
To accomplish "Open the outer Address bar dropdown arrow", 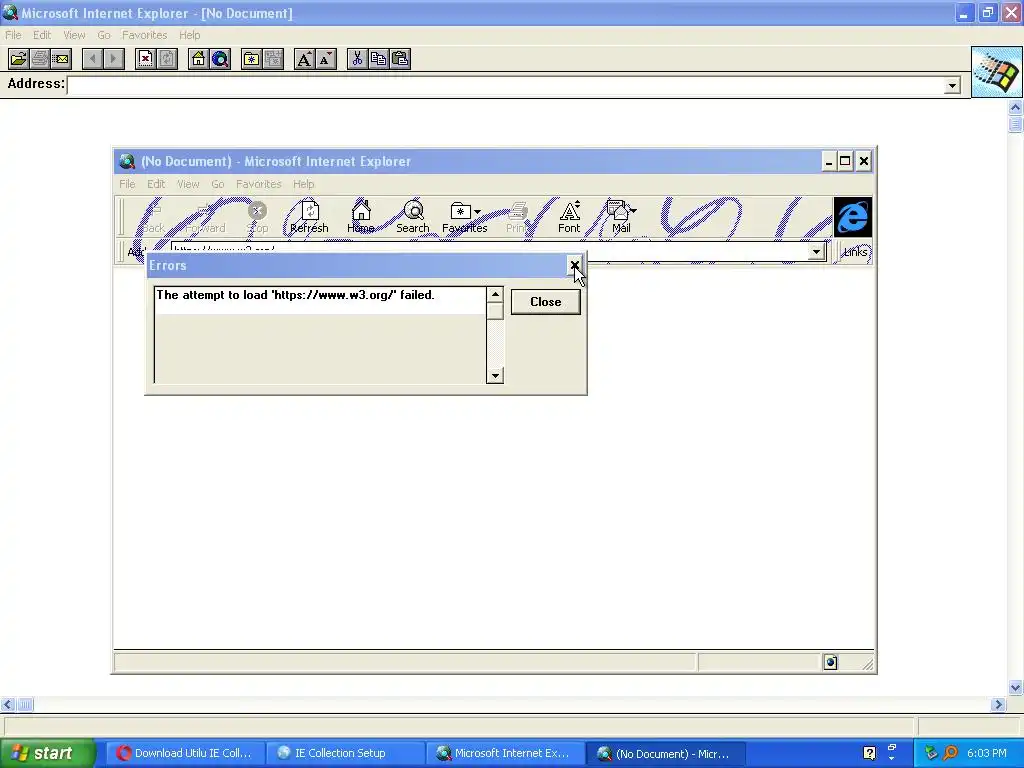I will click(952, 86).
